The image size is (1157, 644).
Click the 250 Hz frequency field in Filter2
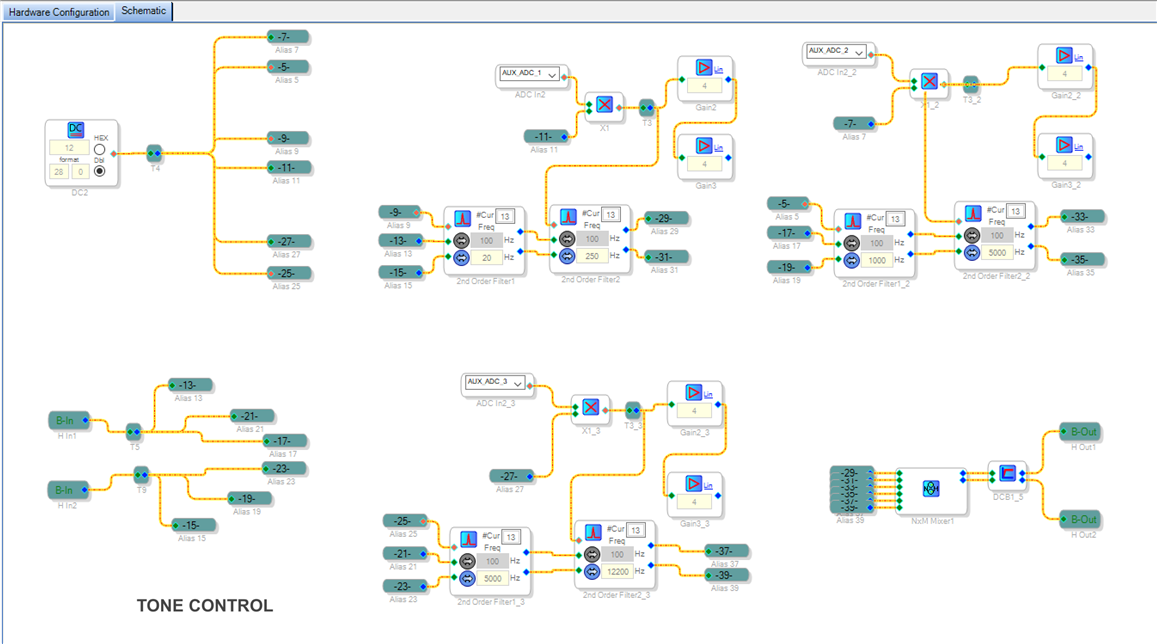(593, 256)
